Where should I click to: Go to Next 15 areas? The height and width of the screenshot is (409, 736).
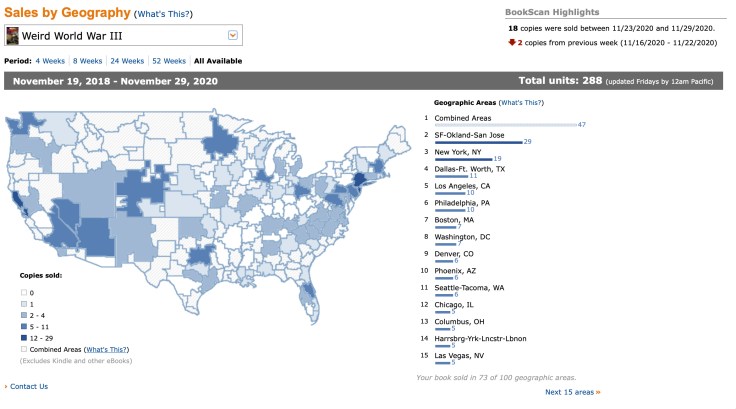(x=573, y=392)
